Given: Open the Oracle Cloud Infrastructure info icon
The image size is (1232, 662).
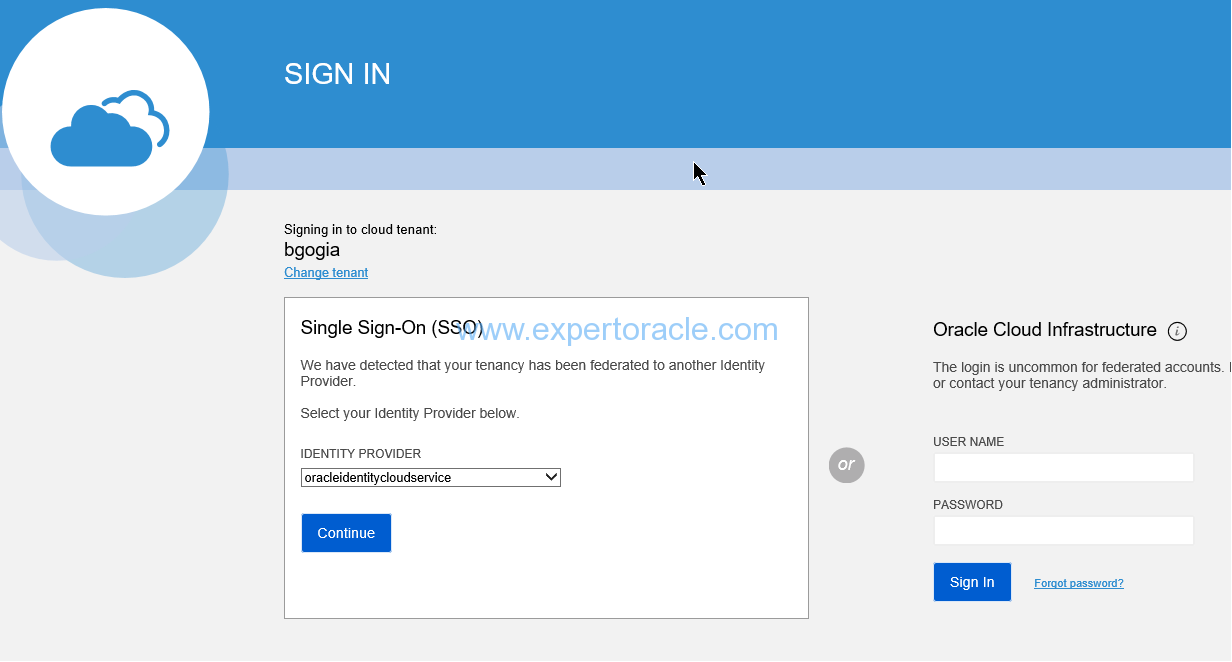Looking at the screenshot, I should pos(1177,331).
